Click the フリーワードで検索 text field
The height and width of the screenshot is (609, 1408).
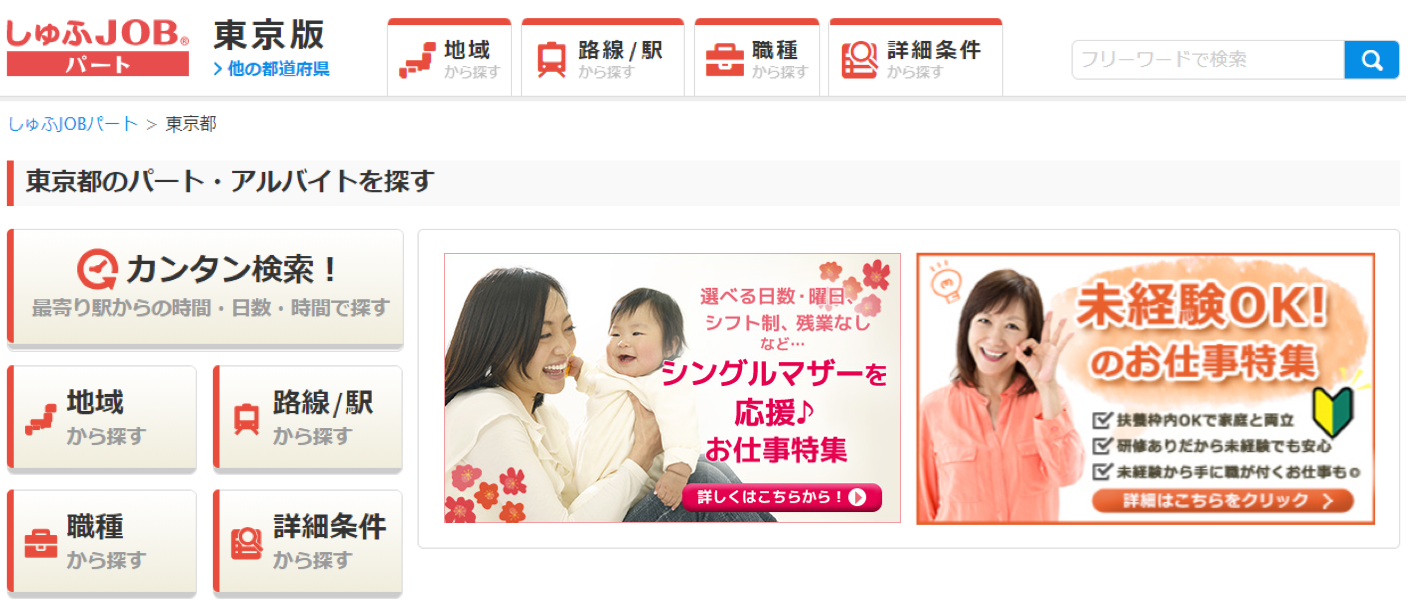click(1208, 60)
